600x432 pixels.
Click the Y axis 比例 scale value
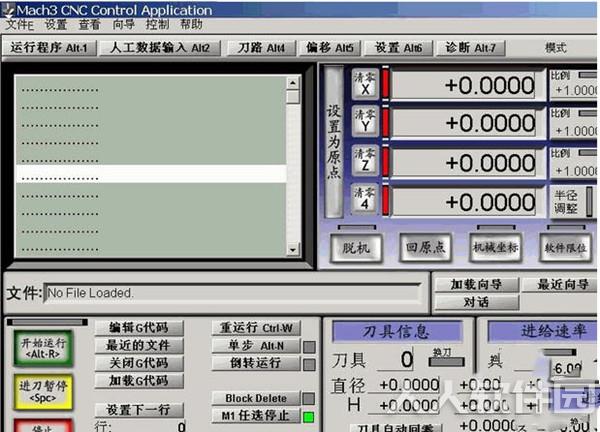575,131
